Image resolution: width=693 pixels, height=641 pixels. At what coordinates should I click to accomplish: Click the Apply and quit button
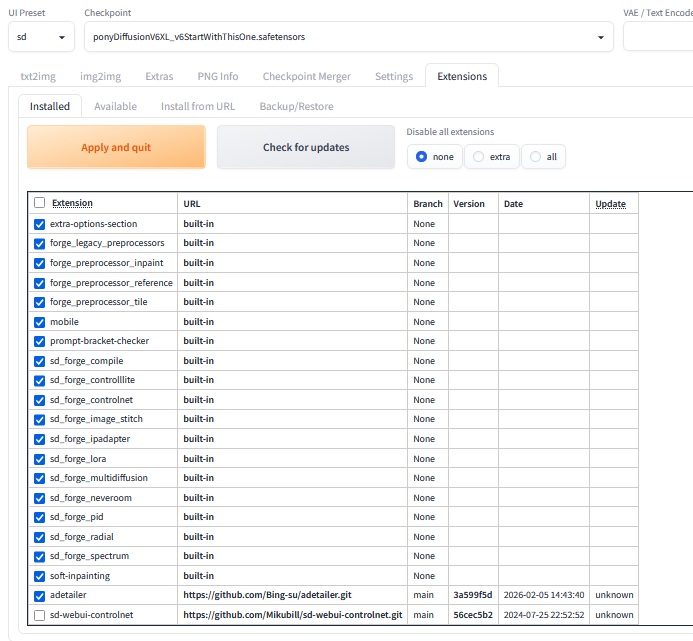[x=116, y=147]
